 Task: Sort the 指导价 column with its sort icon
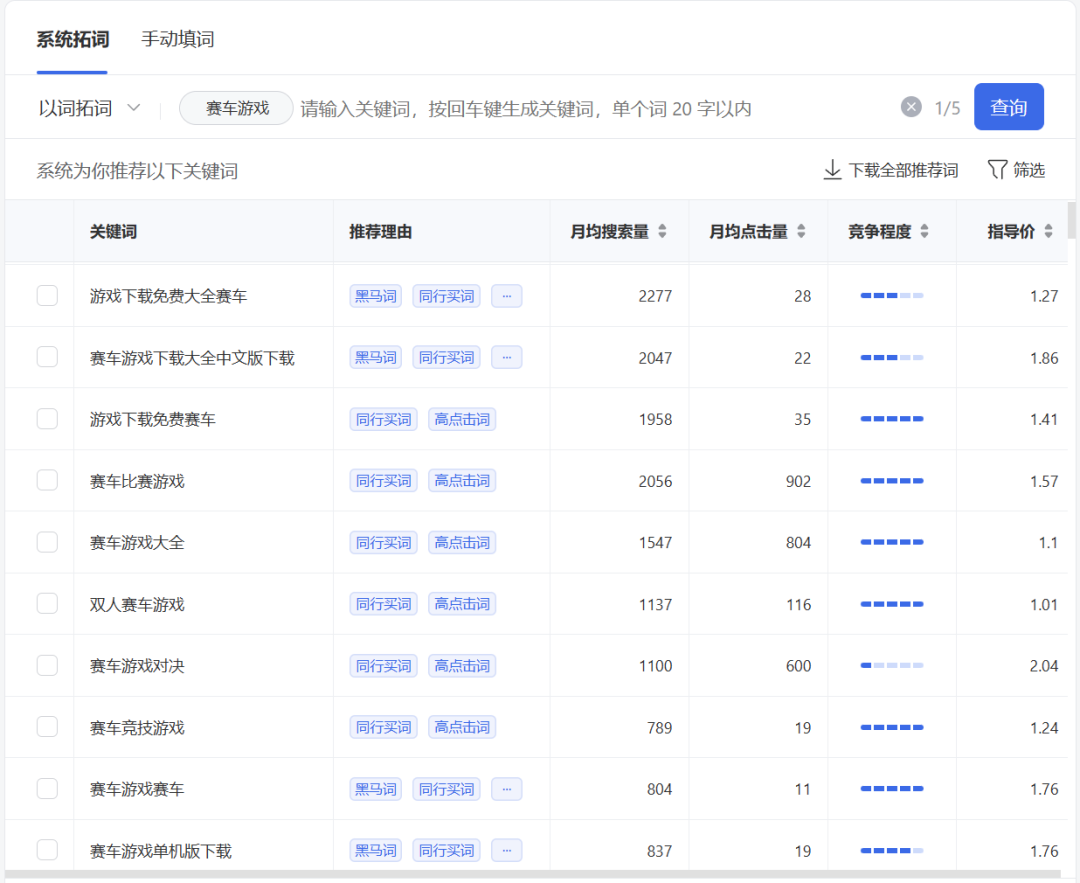[1048, 231]
